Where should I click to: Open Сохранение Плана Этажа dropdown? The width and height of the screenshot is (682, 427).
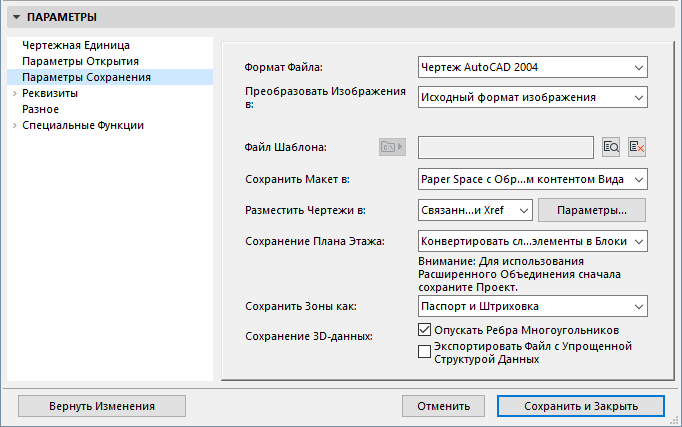(x=533, y=241)
